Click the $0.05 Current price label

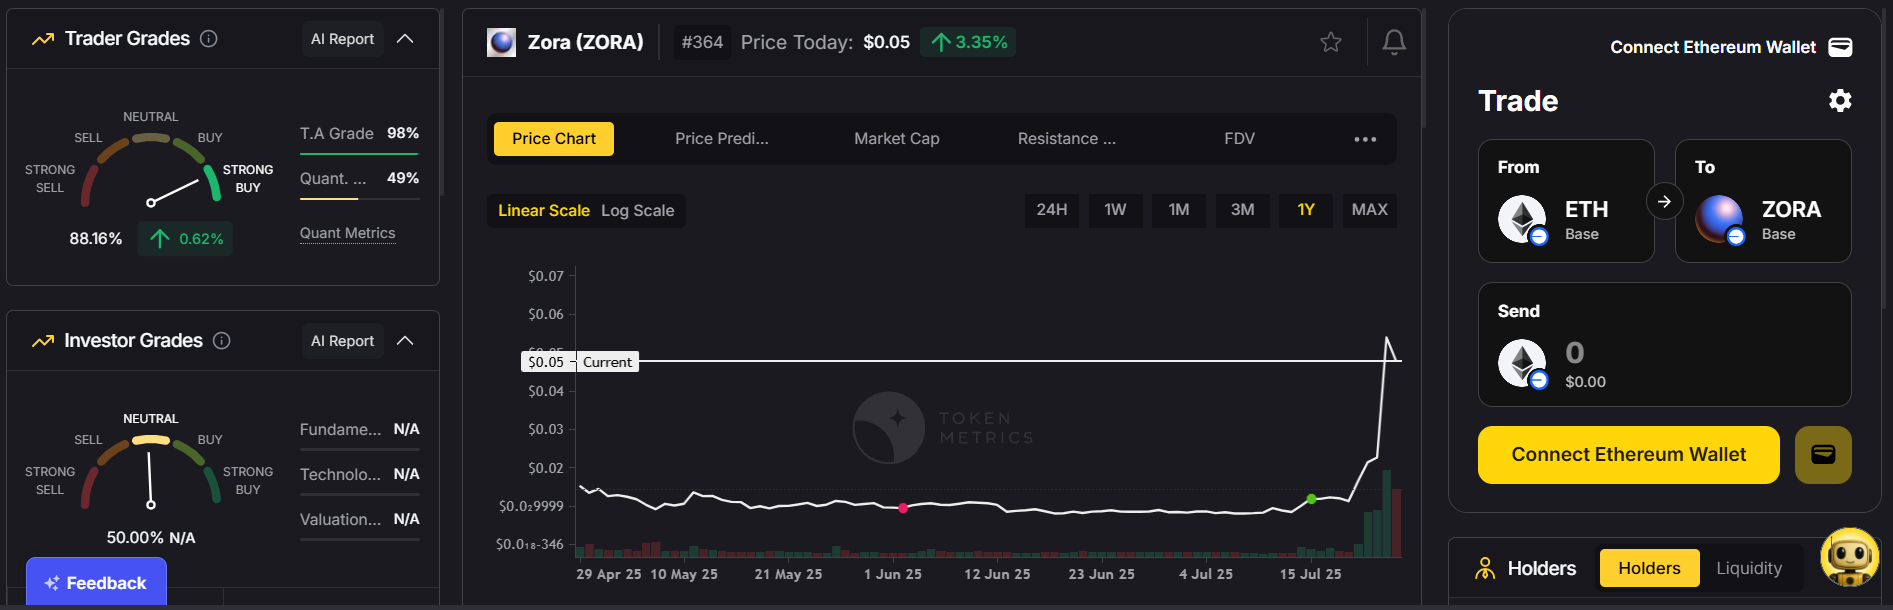point(580,362)
